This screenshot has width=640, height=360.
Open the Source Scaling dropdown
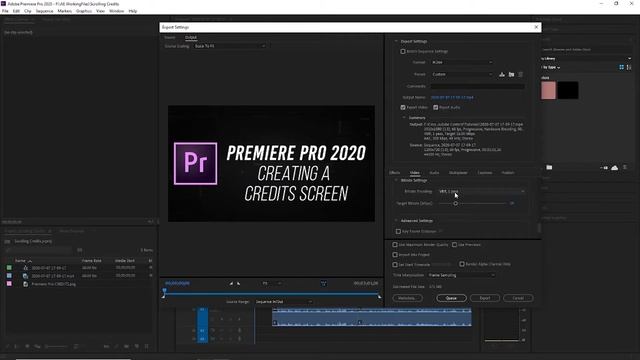pyautogui.click(x=230, y=46)
